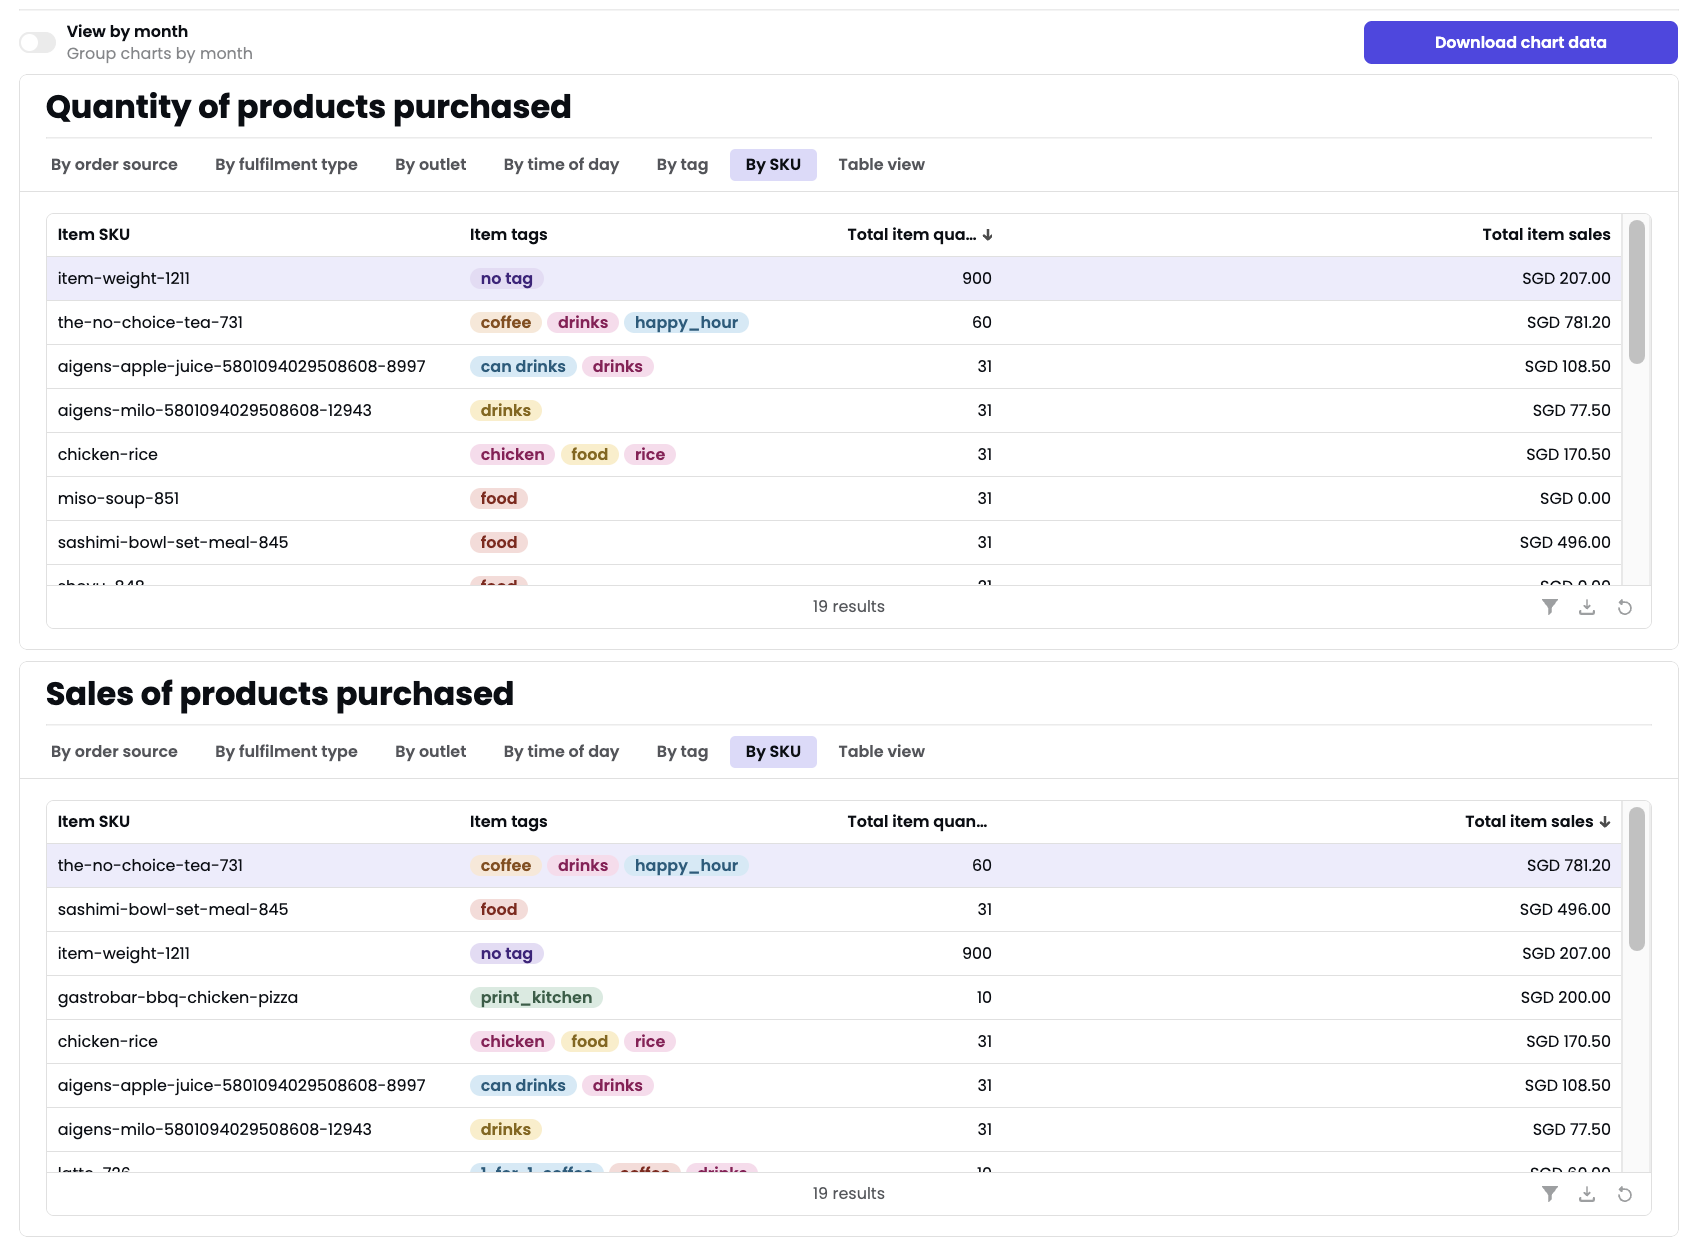Image resolution: width=1692 pixels, height=1250 pixels.
Task: Click the download icon below the sales table
Action: click(x=1587, y=1193)
